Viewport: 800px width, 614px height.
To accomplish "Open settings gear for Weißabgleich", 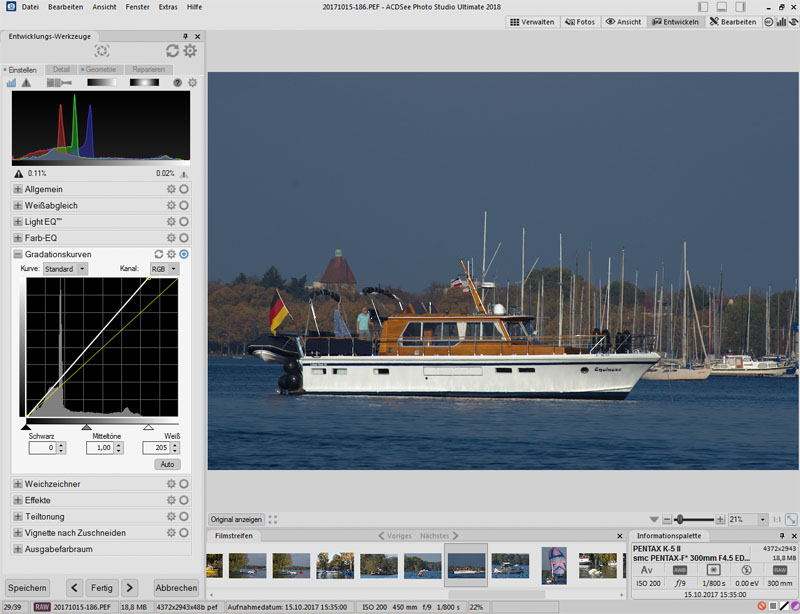I will click(171, 205).
